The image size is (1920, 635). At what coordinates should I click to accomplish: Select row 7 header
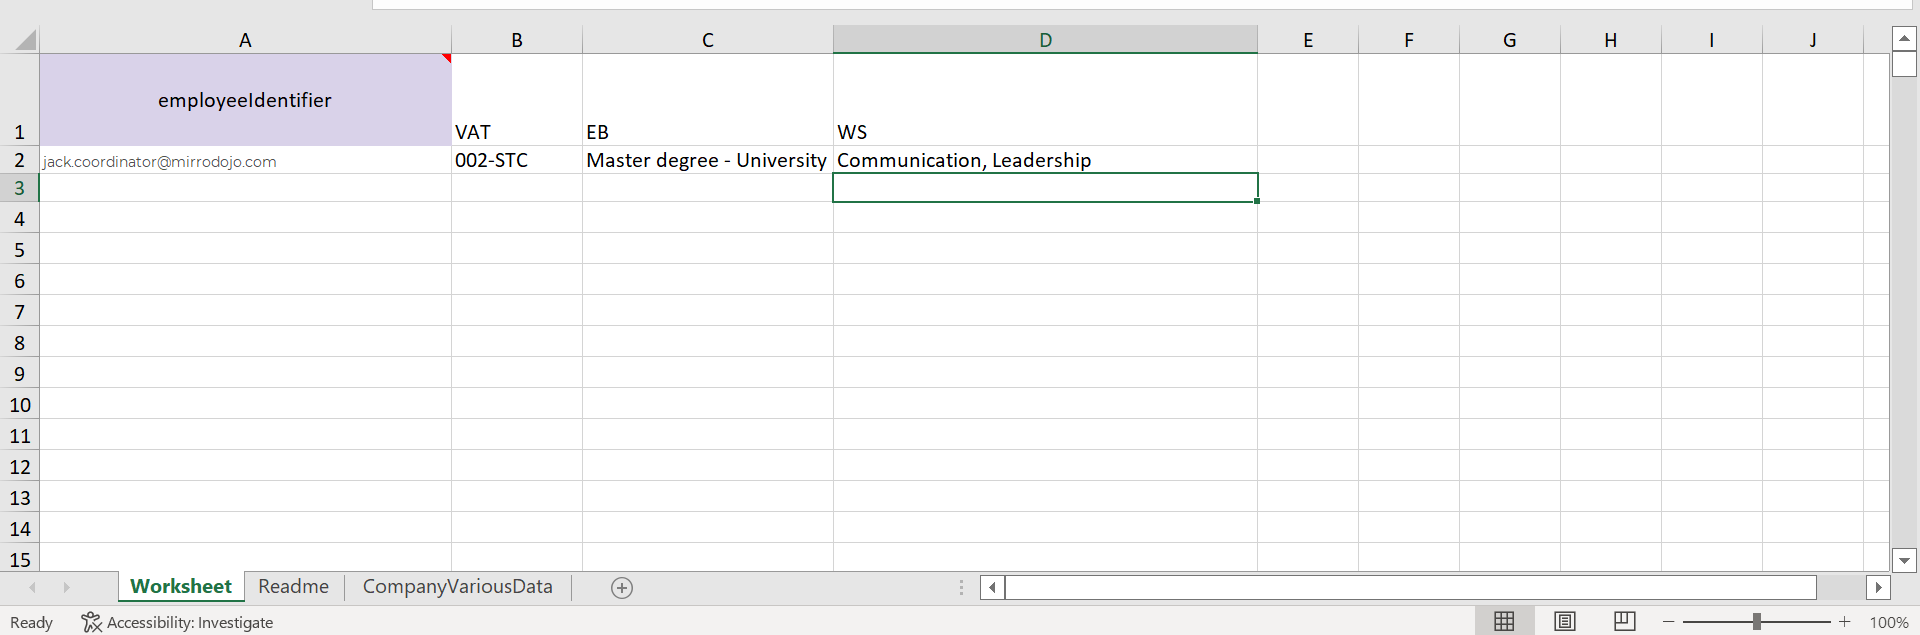coord(19,311)
